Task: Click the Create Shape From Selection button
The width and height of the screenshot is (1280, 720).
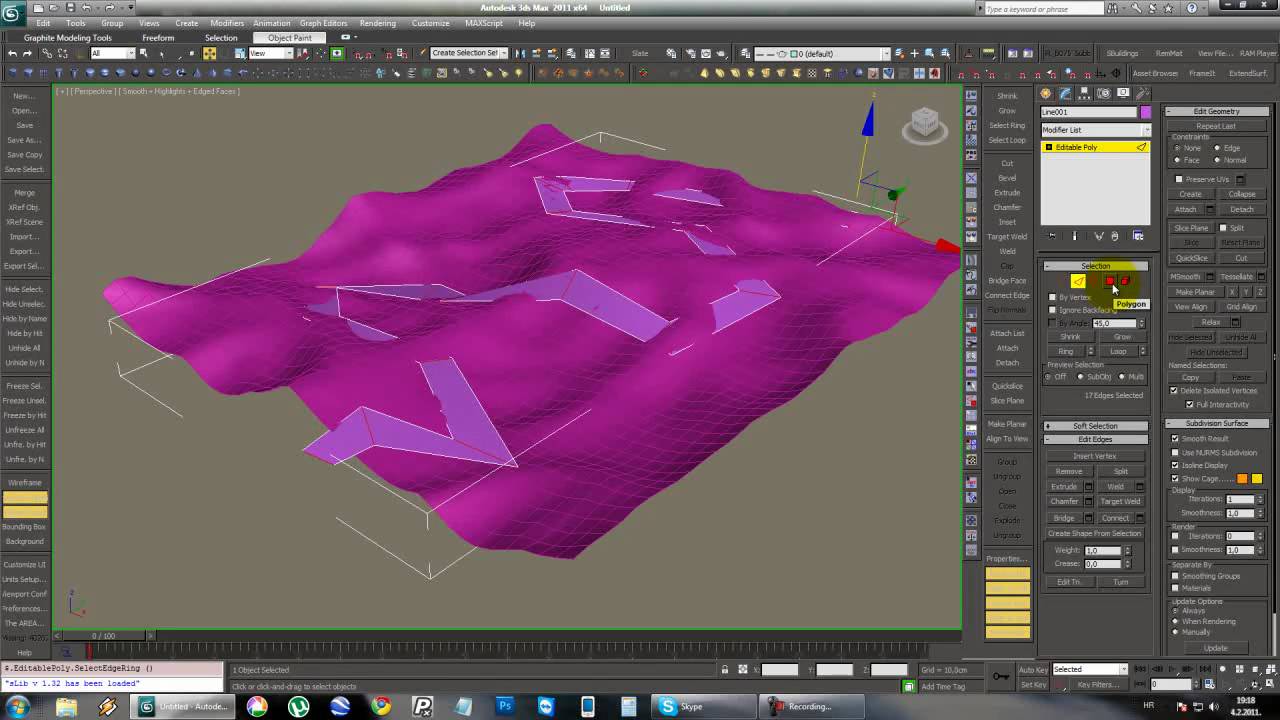Action: pyautogui.click(x=1094, y=533)
